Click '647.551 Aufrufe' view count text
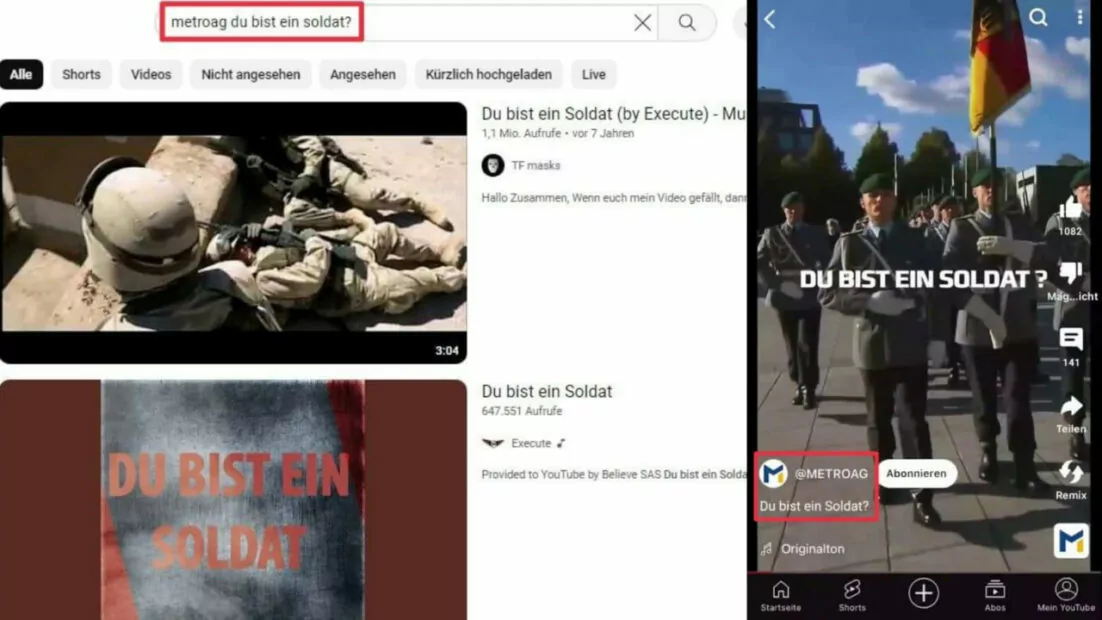 click(521, 411)
